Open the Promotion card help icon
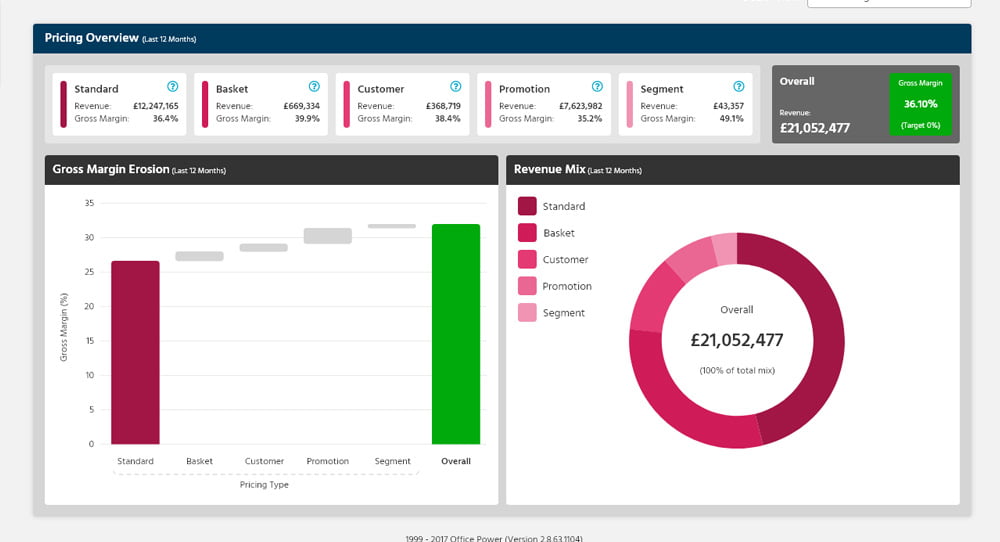Viewport: 1000px width, 542px height. pyautogui.click(x=597, y=87)
